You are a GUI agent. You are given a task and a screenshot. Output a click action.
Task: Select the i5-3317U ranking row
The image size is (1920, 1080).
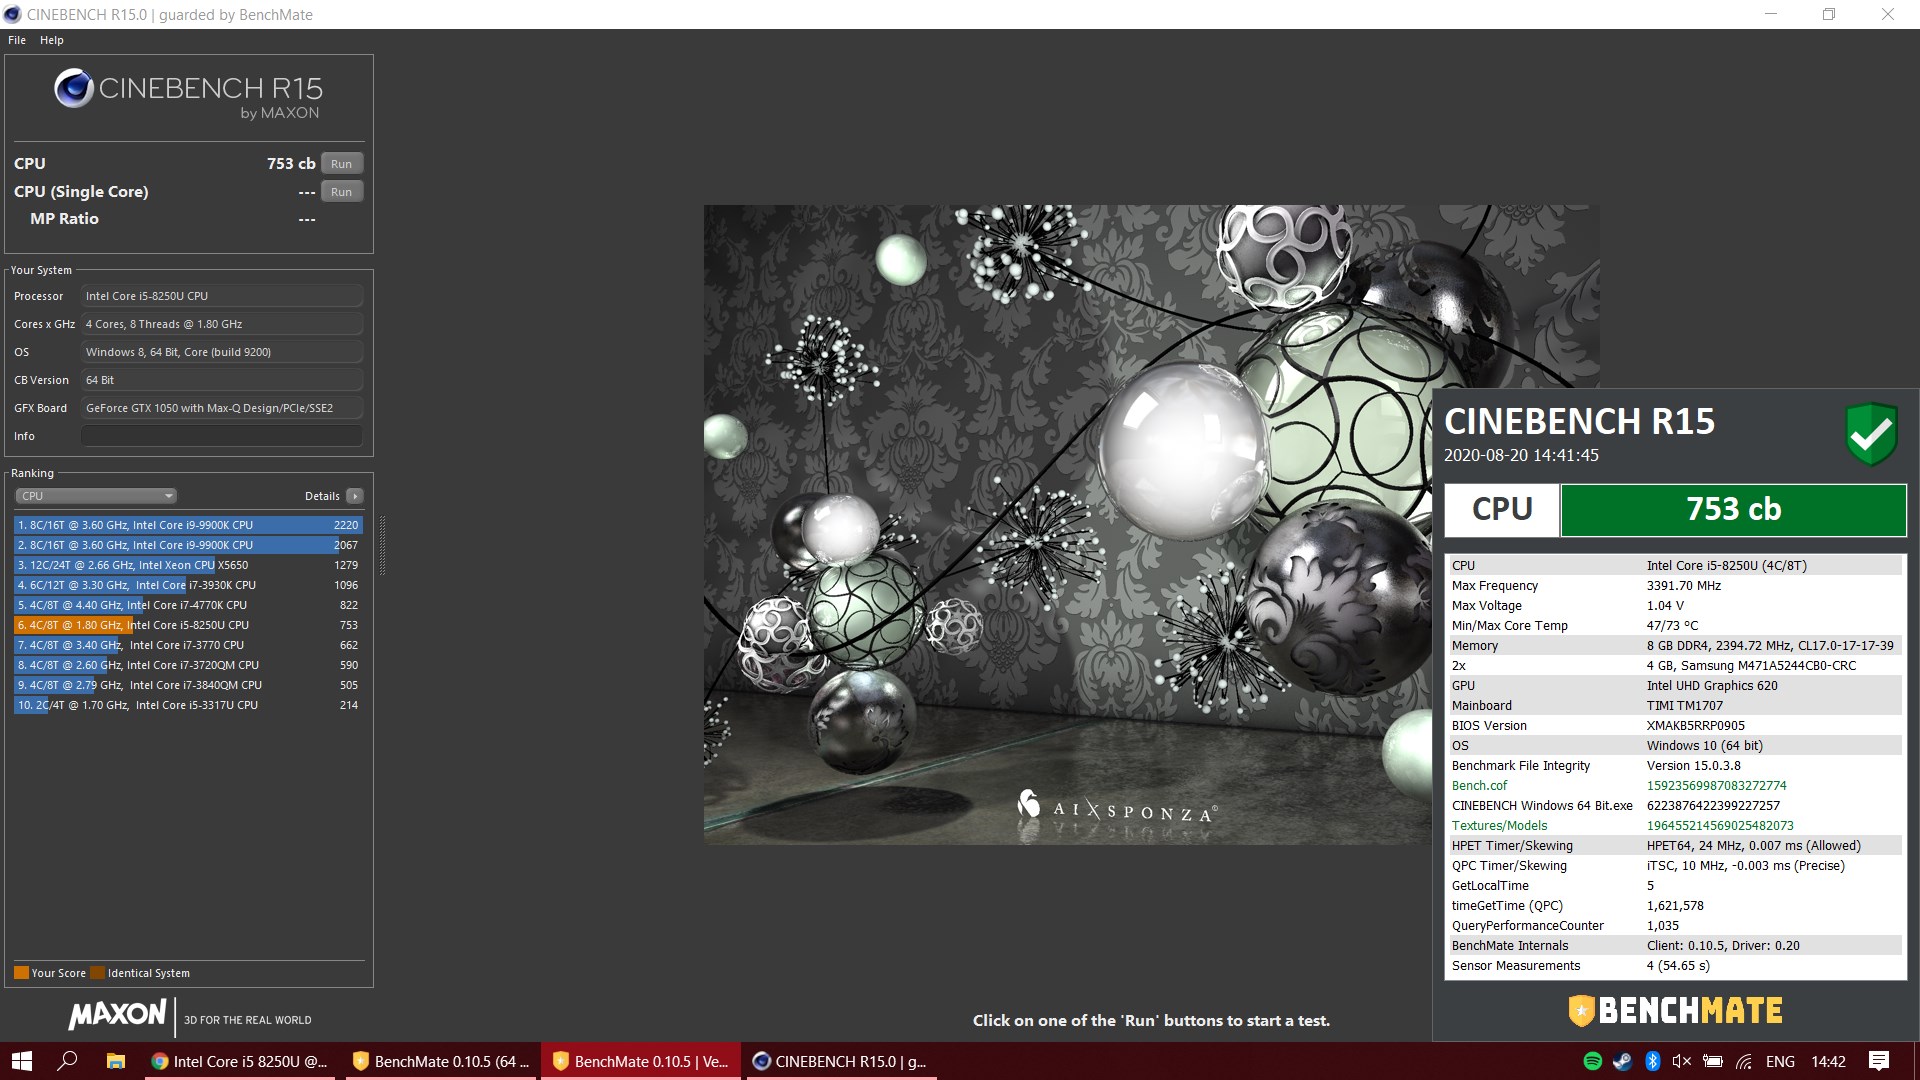click(188, 705)
